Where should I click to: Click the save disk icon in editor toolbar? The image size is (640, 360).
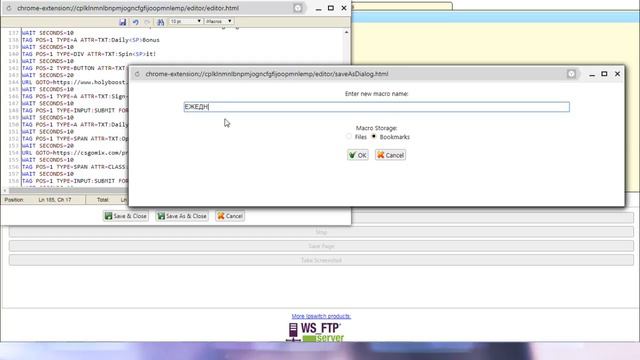(x=122, y=22)
